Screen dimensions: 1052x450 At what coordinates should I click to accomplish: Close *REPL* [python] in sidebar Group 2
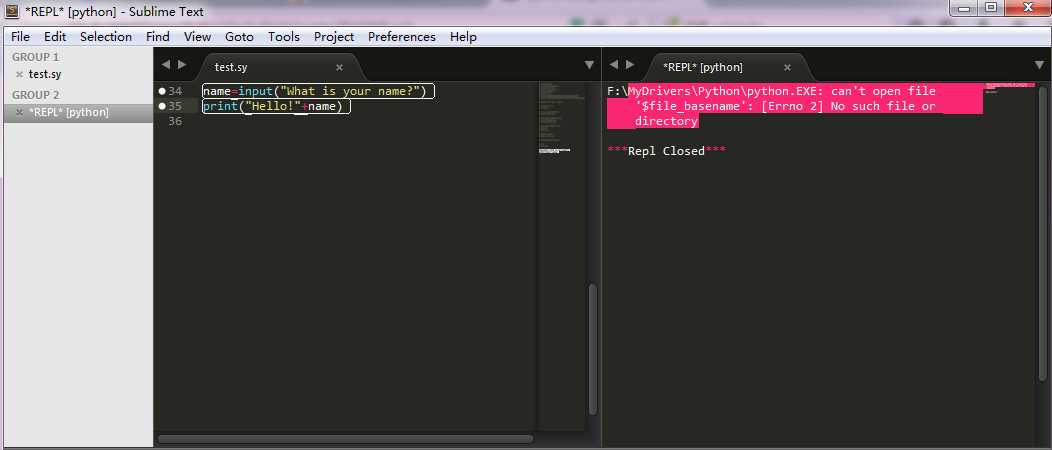click(x=19, y=113)
